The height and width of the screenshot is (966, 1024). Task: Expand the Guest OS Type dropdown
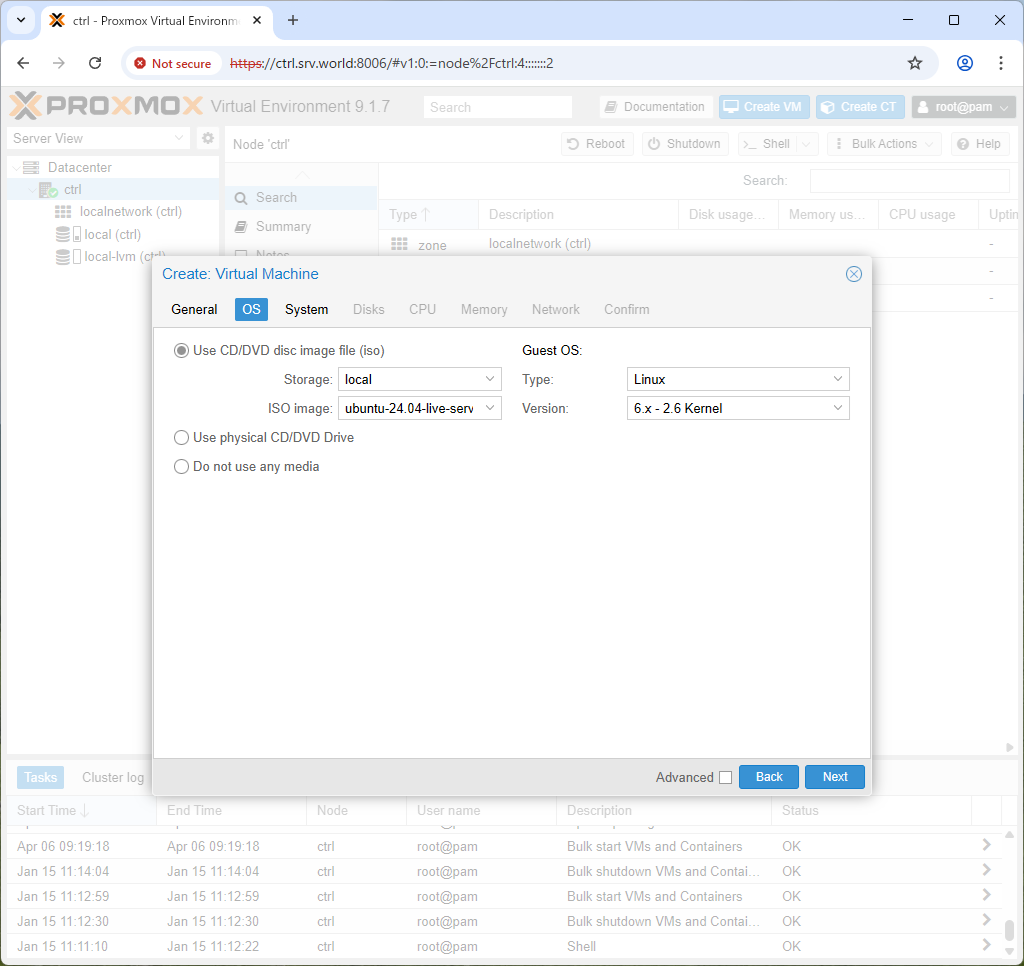coord(738,379)
